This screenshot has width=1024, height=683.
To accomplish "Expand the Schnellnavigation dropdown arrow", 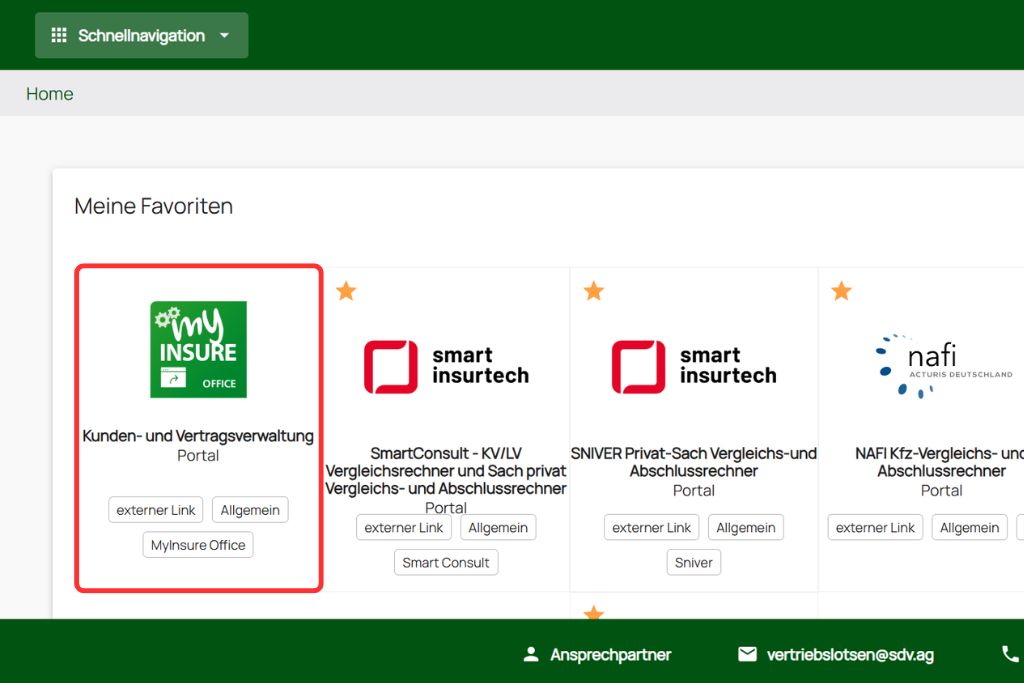I will pyautogui.click(x=224, y=36).
